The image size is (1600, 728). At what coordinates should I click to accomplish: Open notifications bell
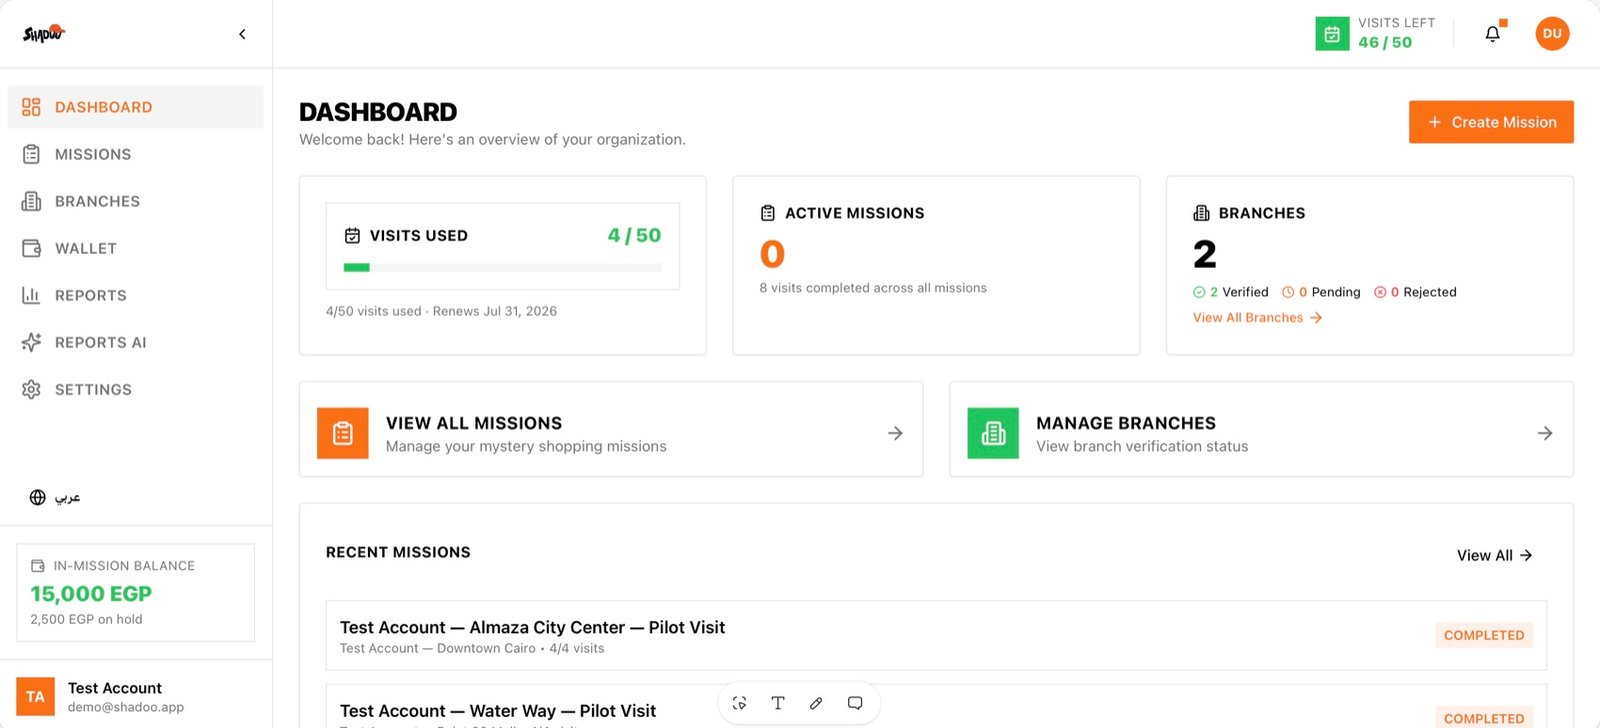[1493, 34]
